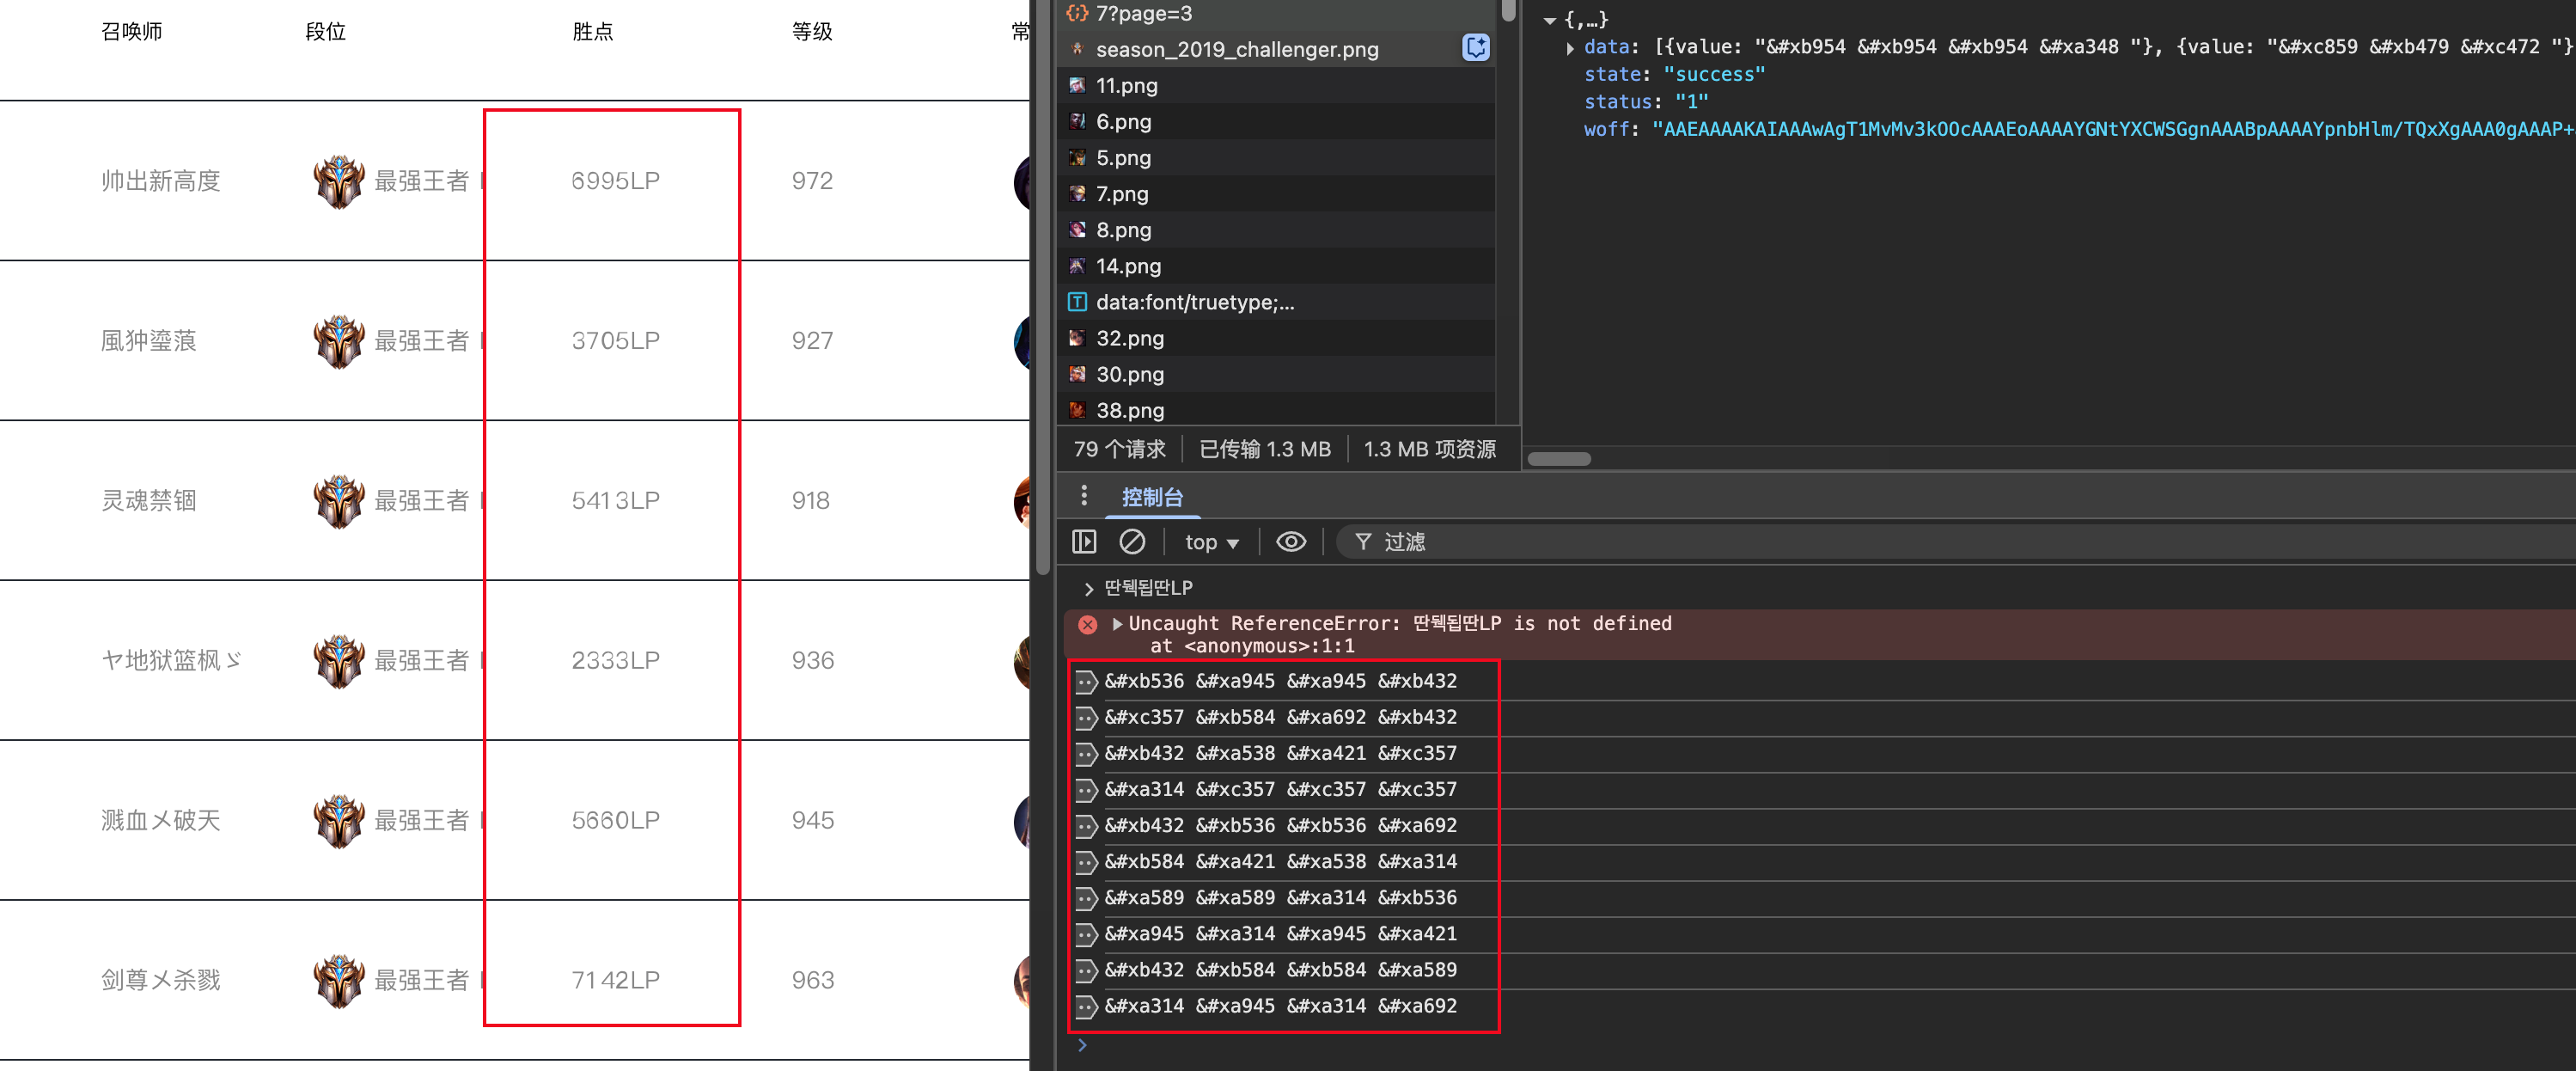The height and width of the screenshot is (1071, 2576).
Task: Switch to the 控制台 tab
Action: [x=1152, y=497]
